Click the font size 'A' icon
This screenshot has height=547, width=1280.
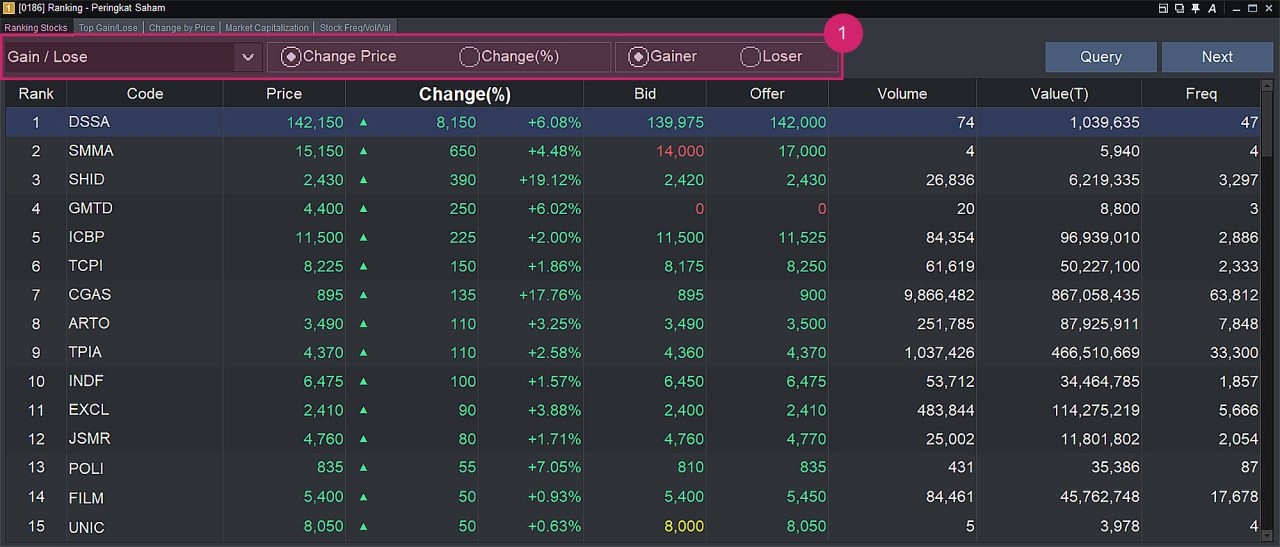coord(1212,8)
